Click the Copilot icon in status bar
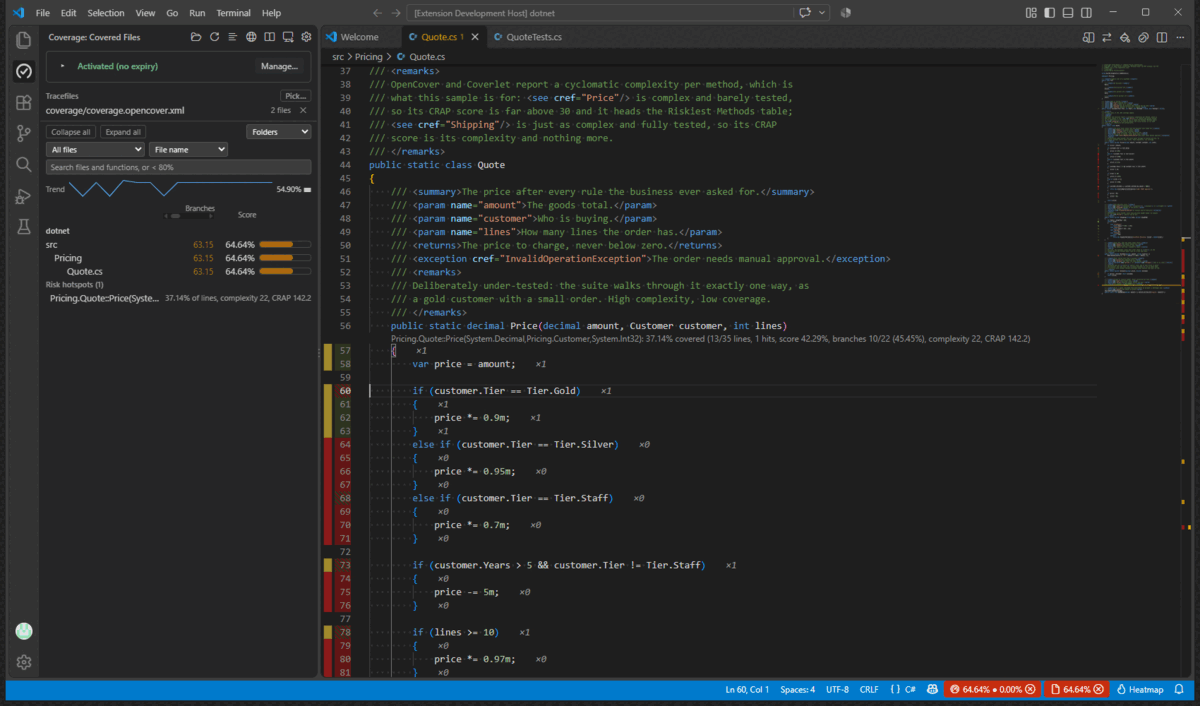The height and width of the screenshot is (706, 1200). (931, 690)
